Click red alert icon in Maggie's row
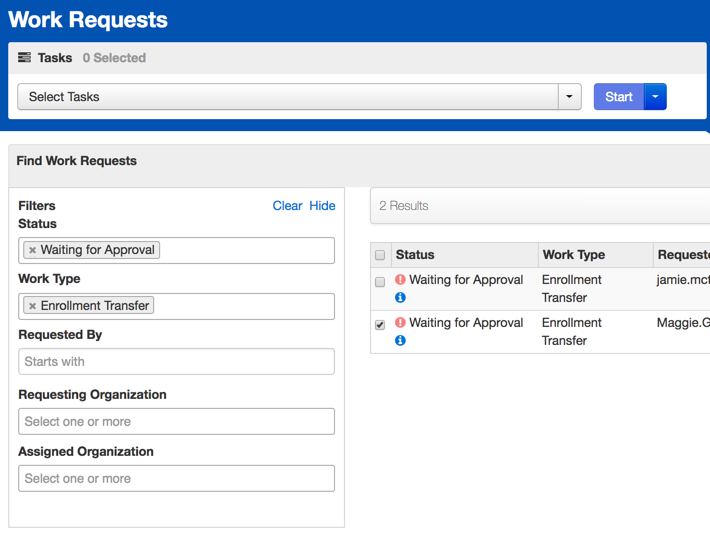The height and width of the screenshot is (540, 710). click(400, 323)
